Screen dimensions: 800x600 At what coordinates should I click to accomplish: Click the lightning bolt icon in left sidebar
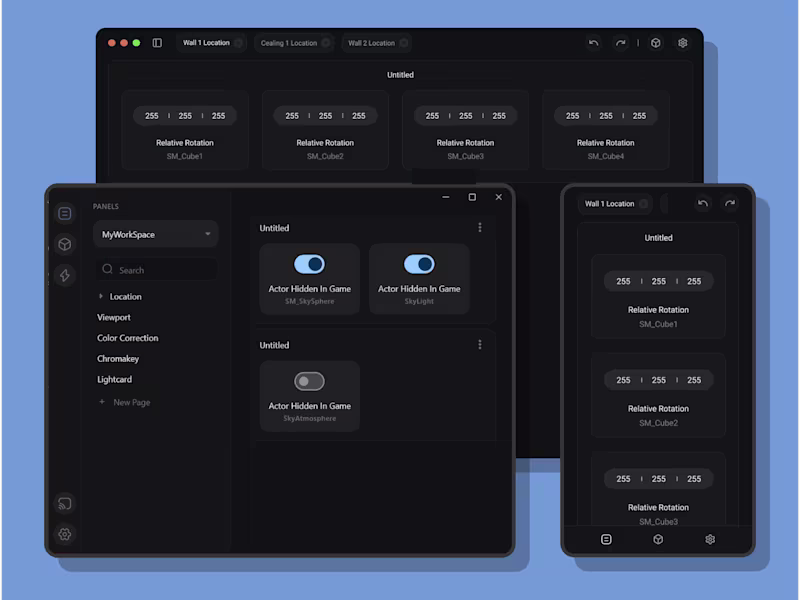65,276
